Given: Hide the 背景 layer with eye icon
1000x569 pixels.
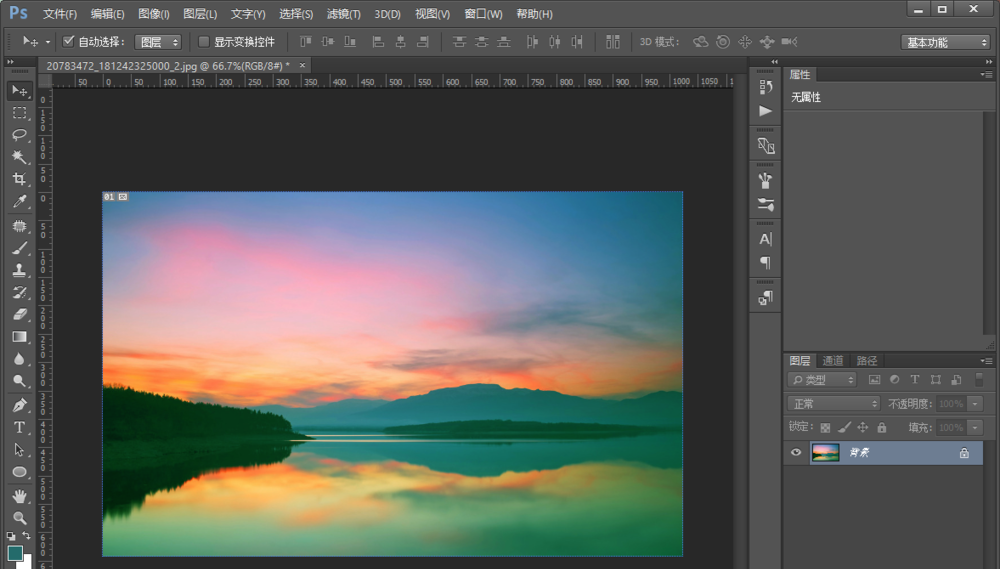Looking at the screenshot, I should click(796, 453).
